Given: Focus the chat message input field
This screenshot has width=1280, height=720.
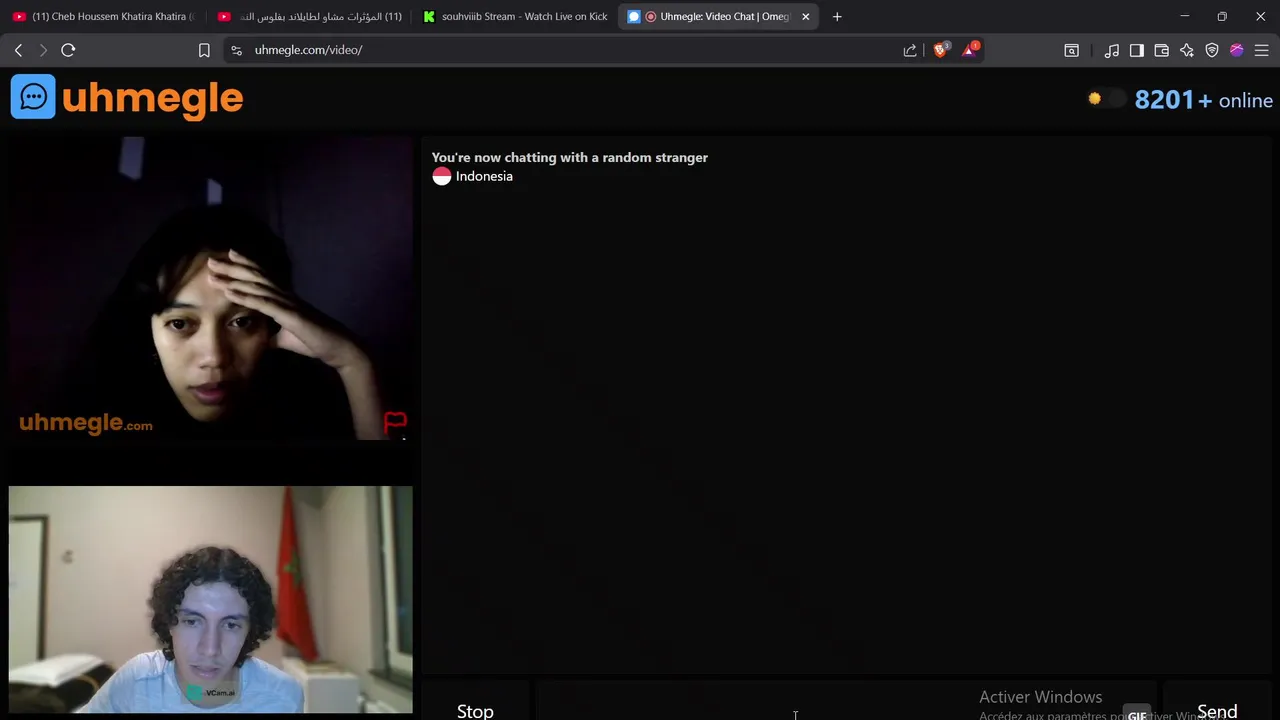Looking at the screenshot, I should pyautogui.click(x=845, y=704).
